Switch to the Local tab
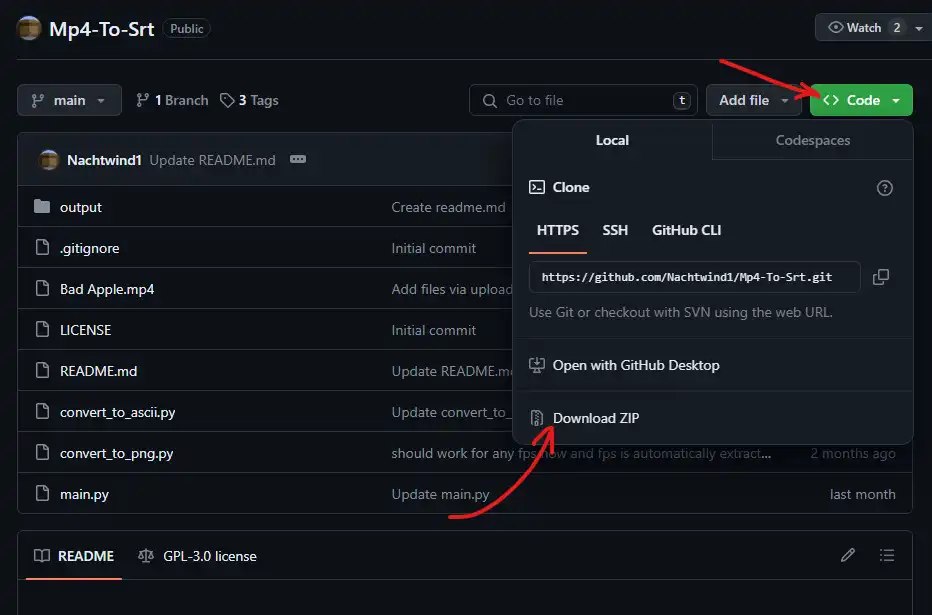The width and height of the screenshot is (932, 615). 612,140
